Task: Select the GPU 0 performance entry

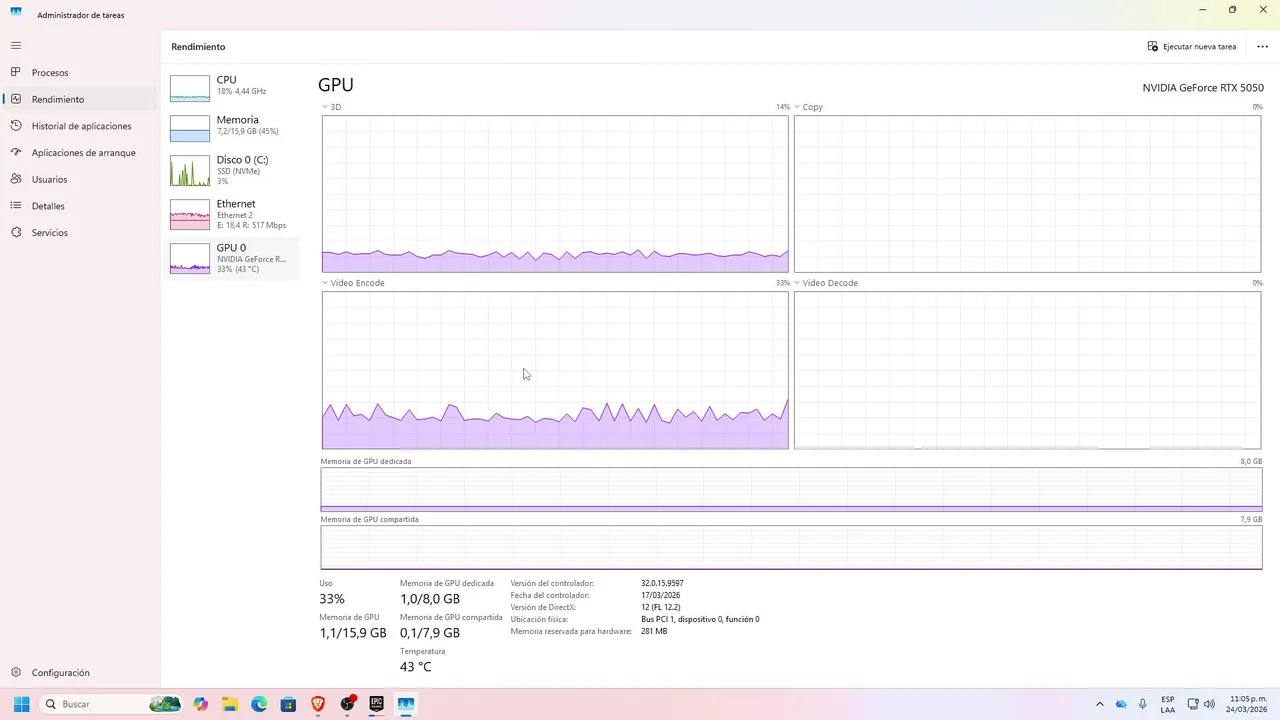Action: [x=232, y=257]
